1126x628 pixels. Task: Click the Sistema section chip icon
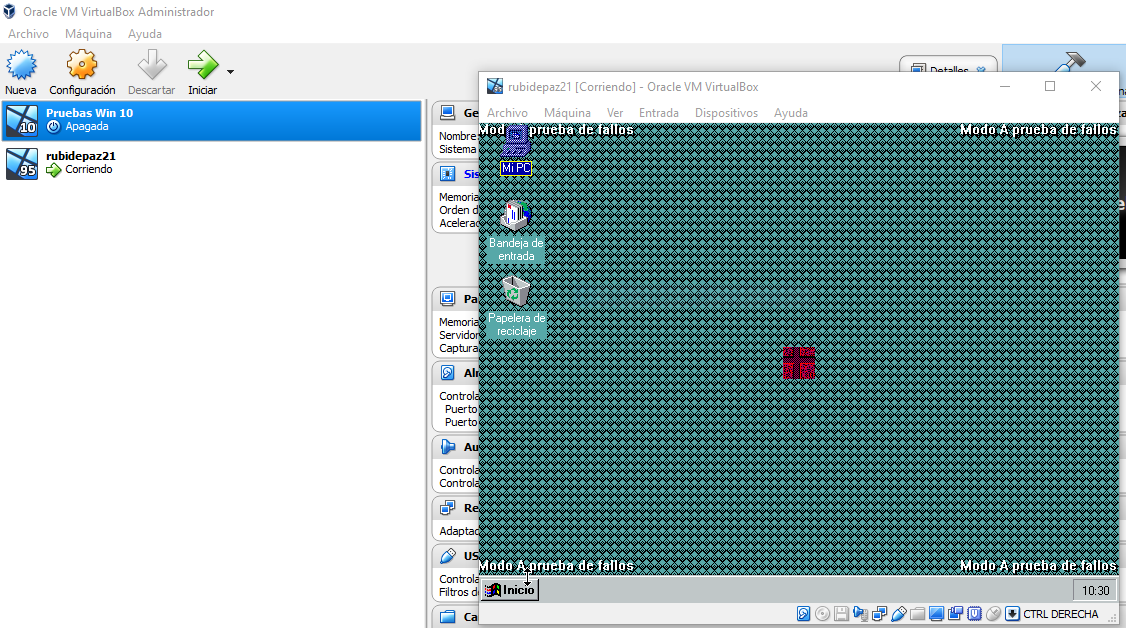coord(447,174)
